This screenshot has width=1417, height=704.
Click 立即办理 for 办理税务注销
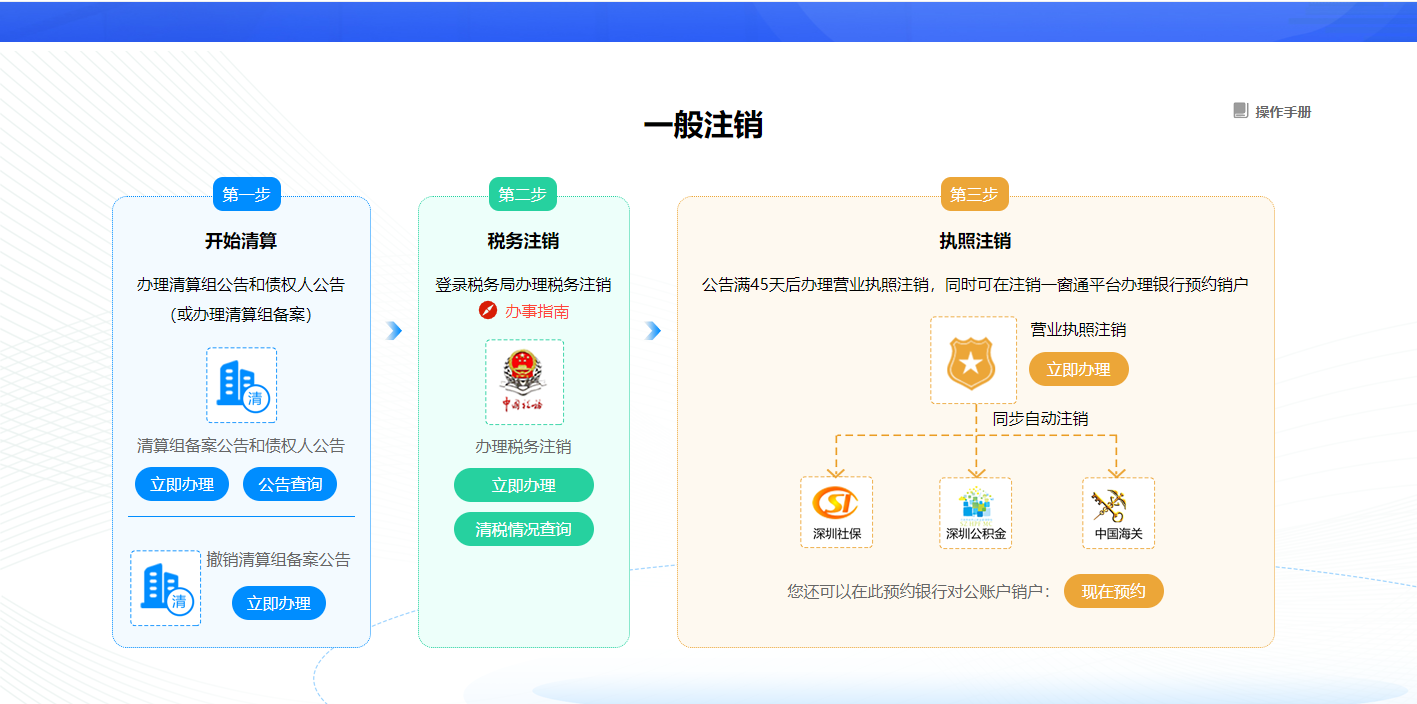[x=523, y=484]
